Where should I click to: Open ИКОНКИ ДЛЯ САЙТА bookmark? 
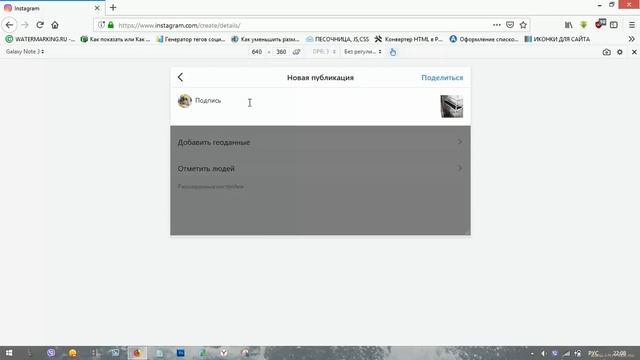(557, 39)
